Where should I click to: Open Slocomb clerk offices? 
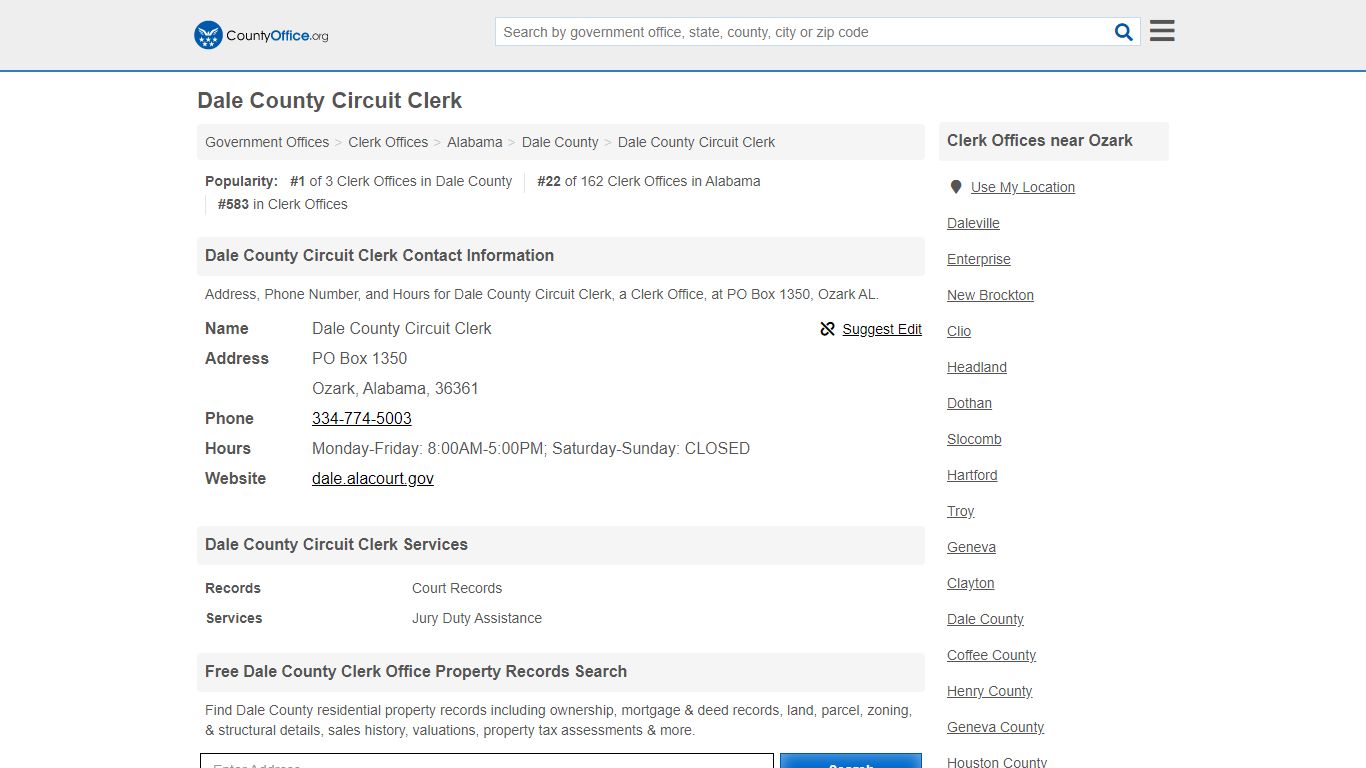click(x=974, y=439)
